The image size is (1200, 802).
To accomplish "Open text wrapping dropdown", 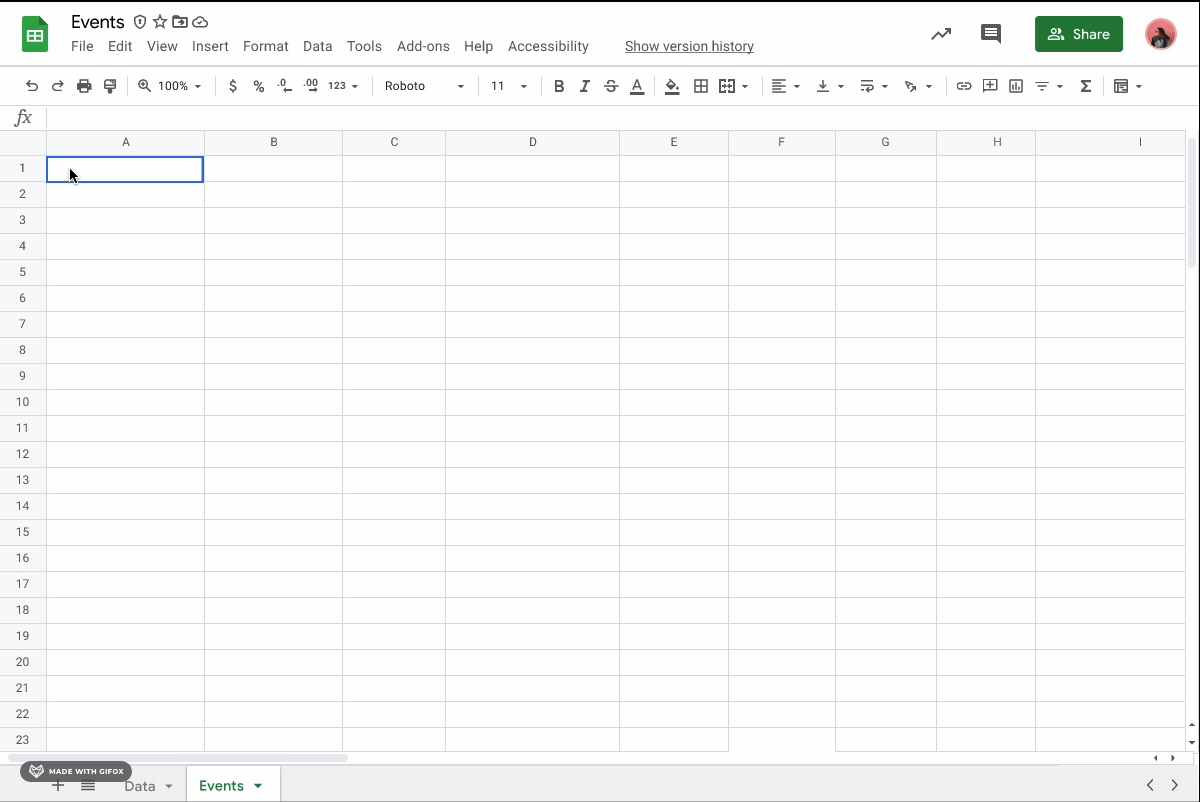I will (x=874, y=86).
